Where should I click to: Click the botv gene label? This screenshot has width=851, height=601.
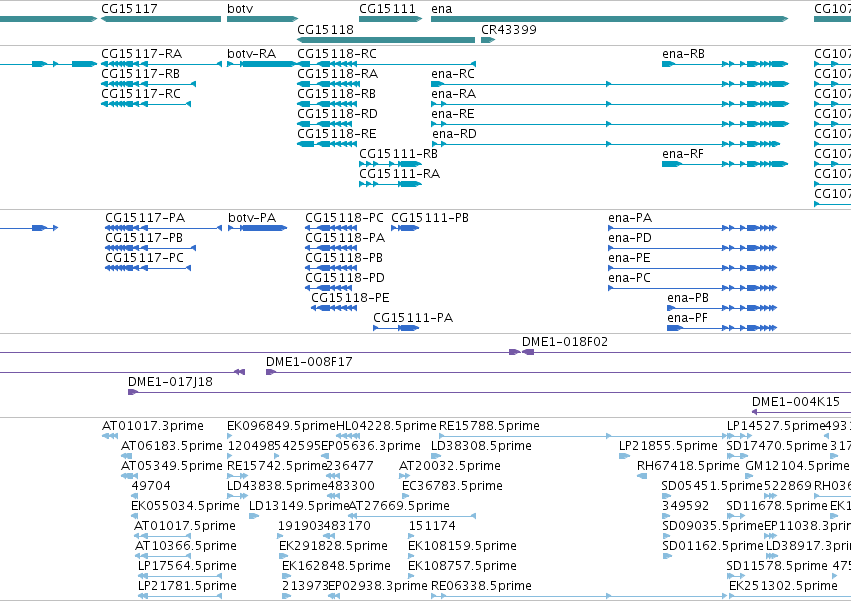pyautogui.click(x=240, y=9)
